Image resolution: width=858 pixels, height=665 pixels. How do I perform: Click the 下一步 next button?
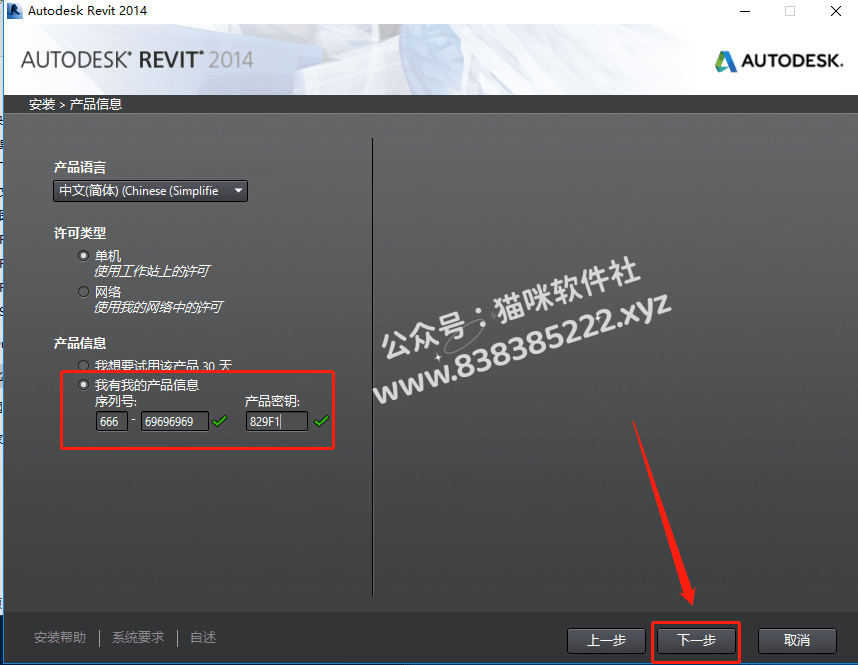click(696, 640)
